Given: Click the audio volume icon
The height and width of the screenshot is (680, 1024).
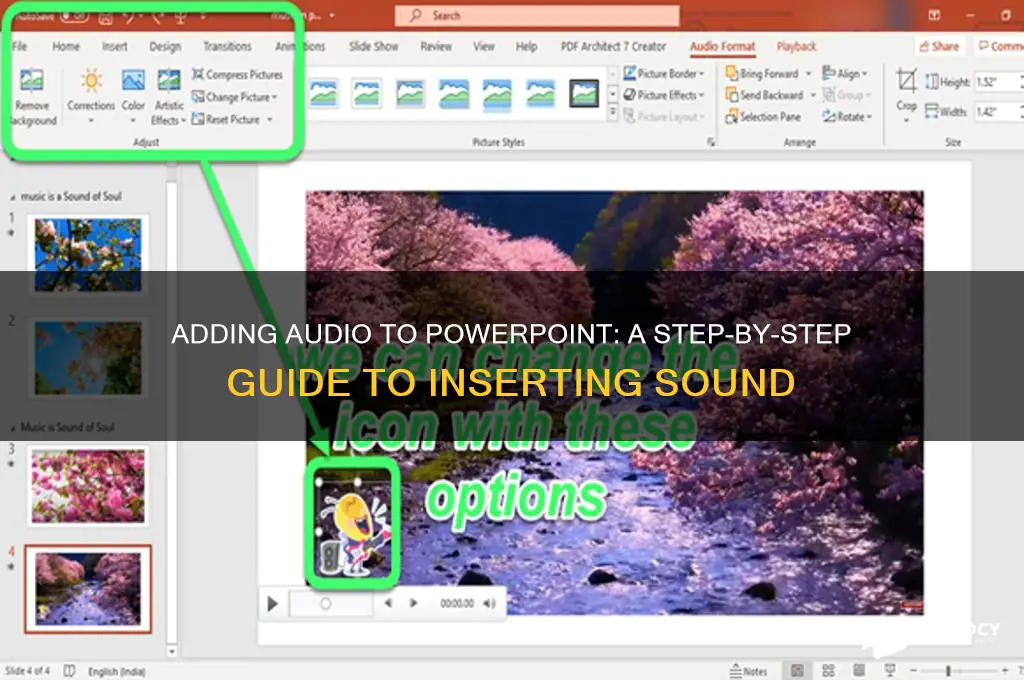Looking at the screenshot, I should pos(489,604).
